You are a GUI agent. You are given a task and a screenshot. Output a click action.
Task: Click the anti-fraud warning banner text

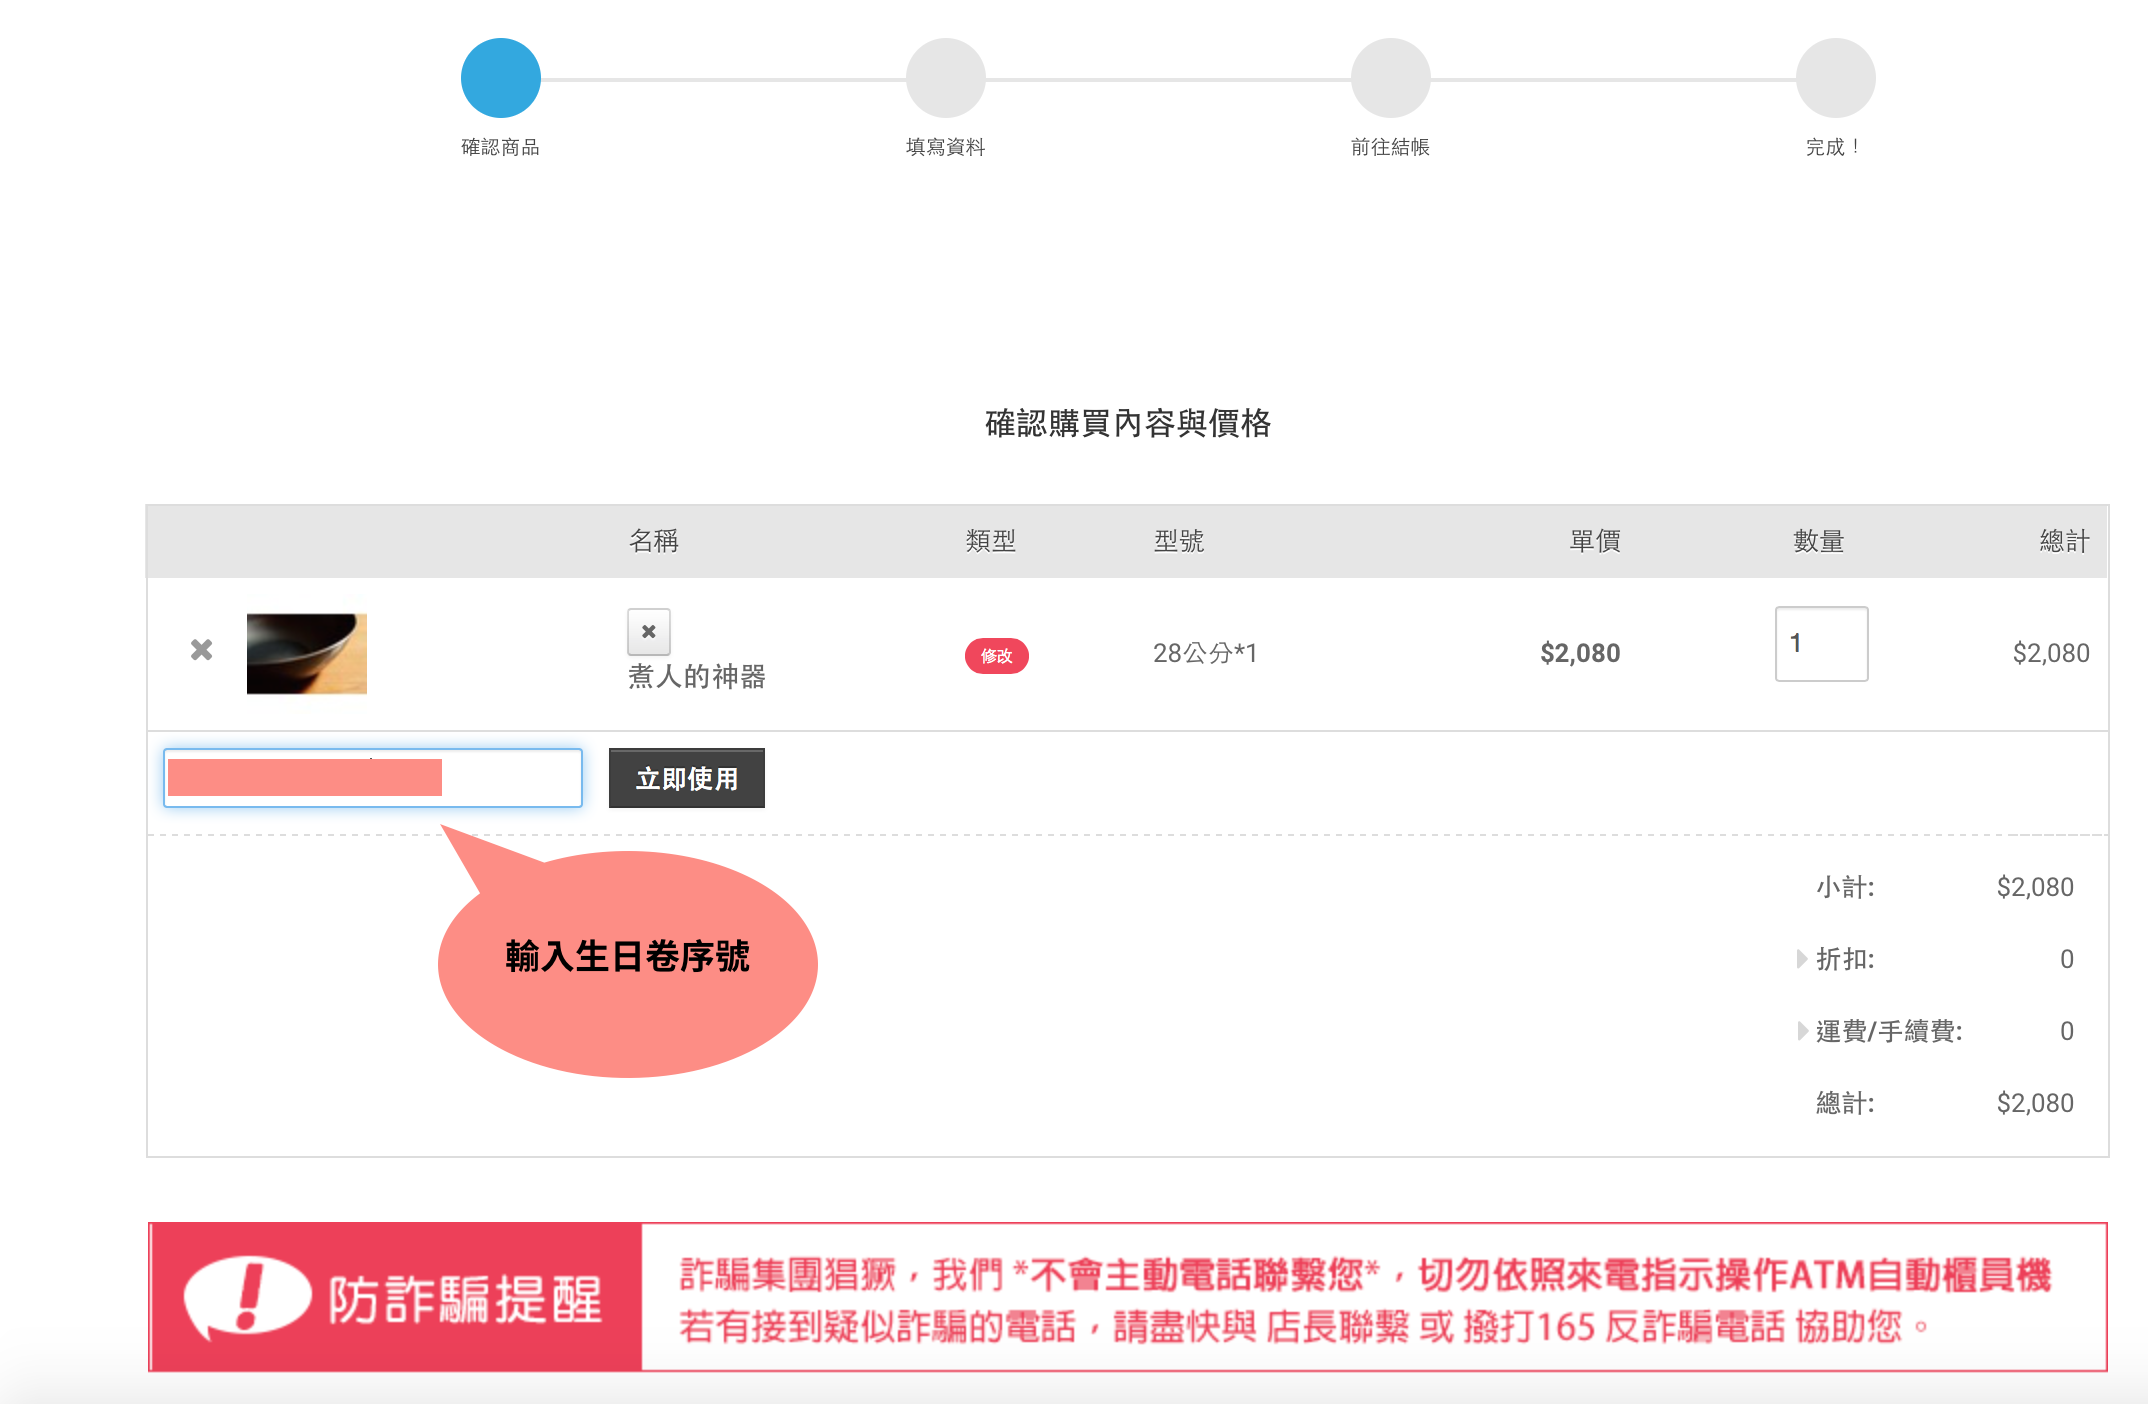(1365, 1299)
